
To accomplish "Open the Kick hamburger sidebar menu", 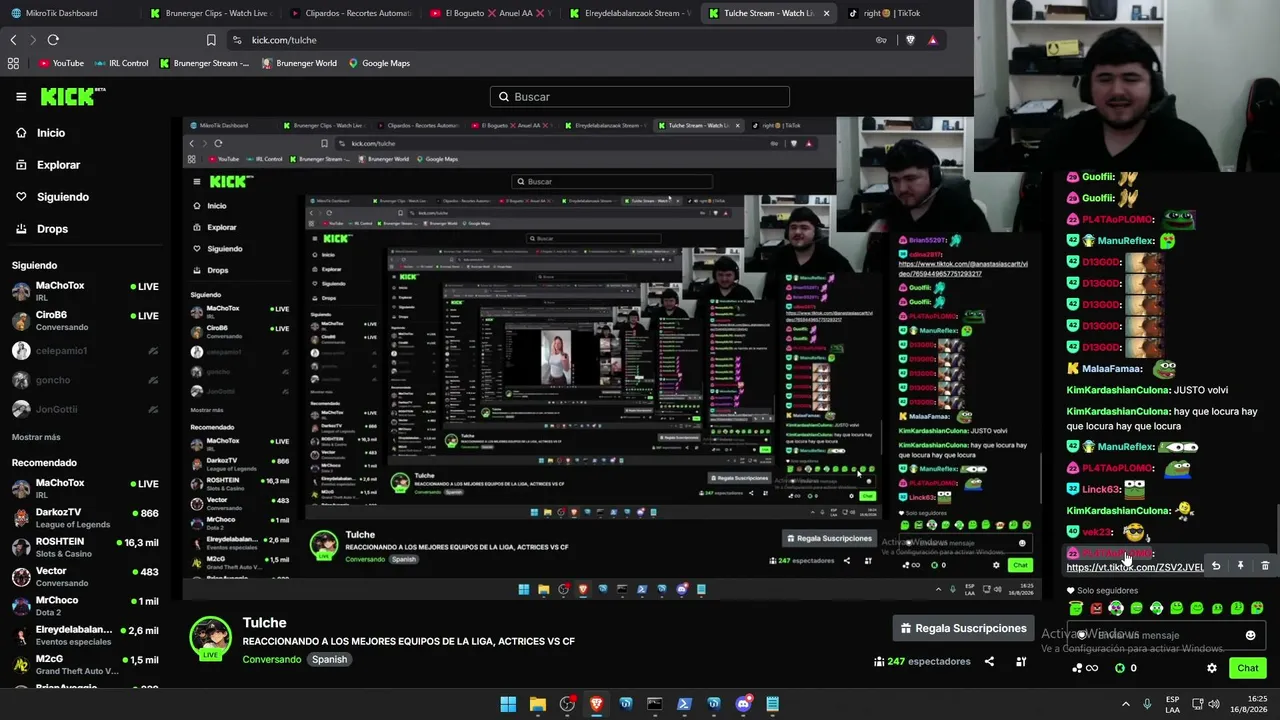I will pyautogui.click(x=21, y=97).
